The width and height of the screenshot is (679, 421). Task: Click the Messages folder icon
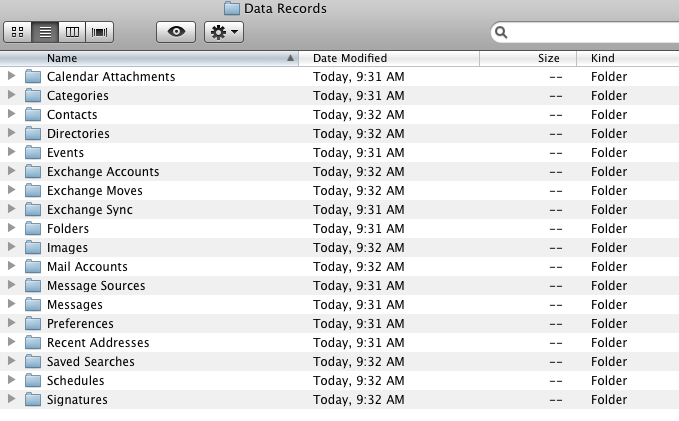(x=33, y=304)
